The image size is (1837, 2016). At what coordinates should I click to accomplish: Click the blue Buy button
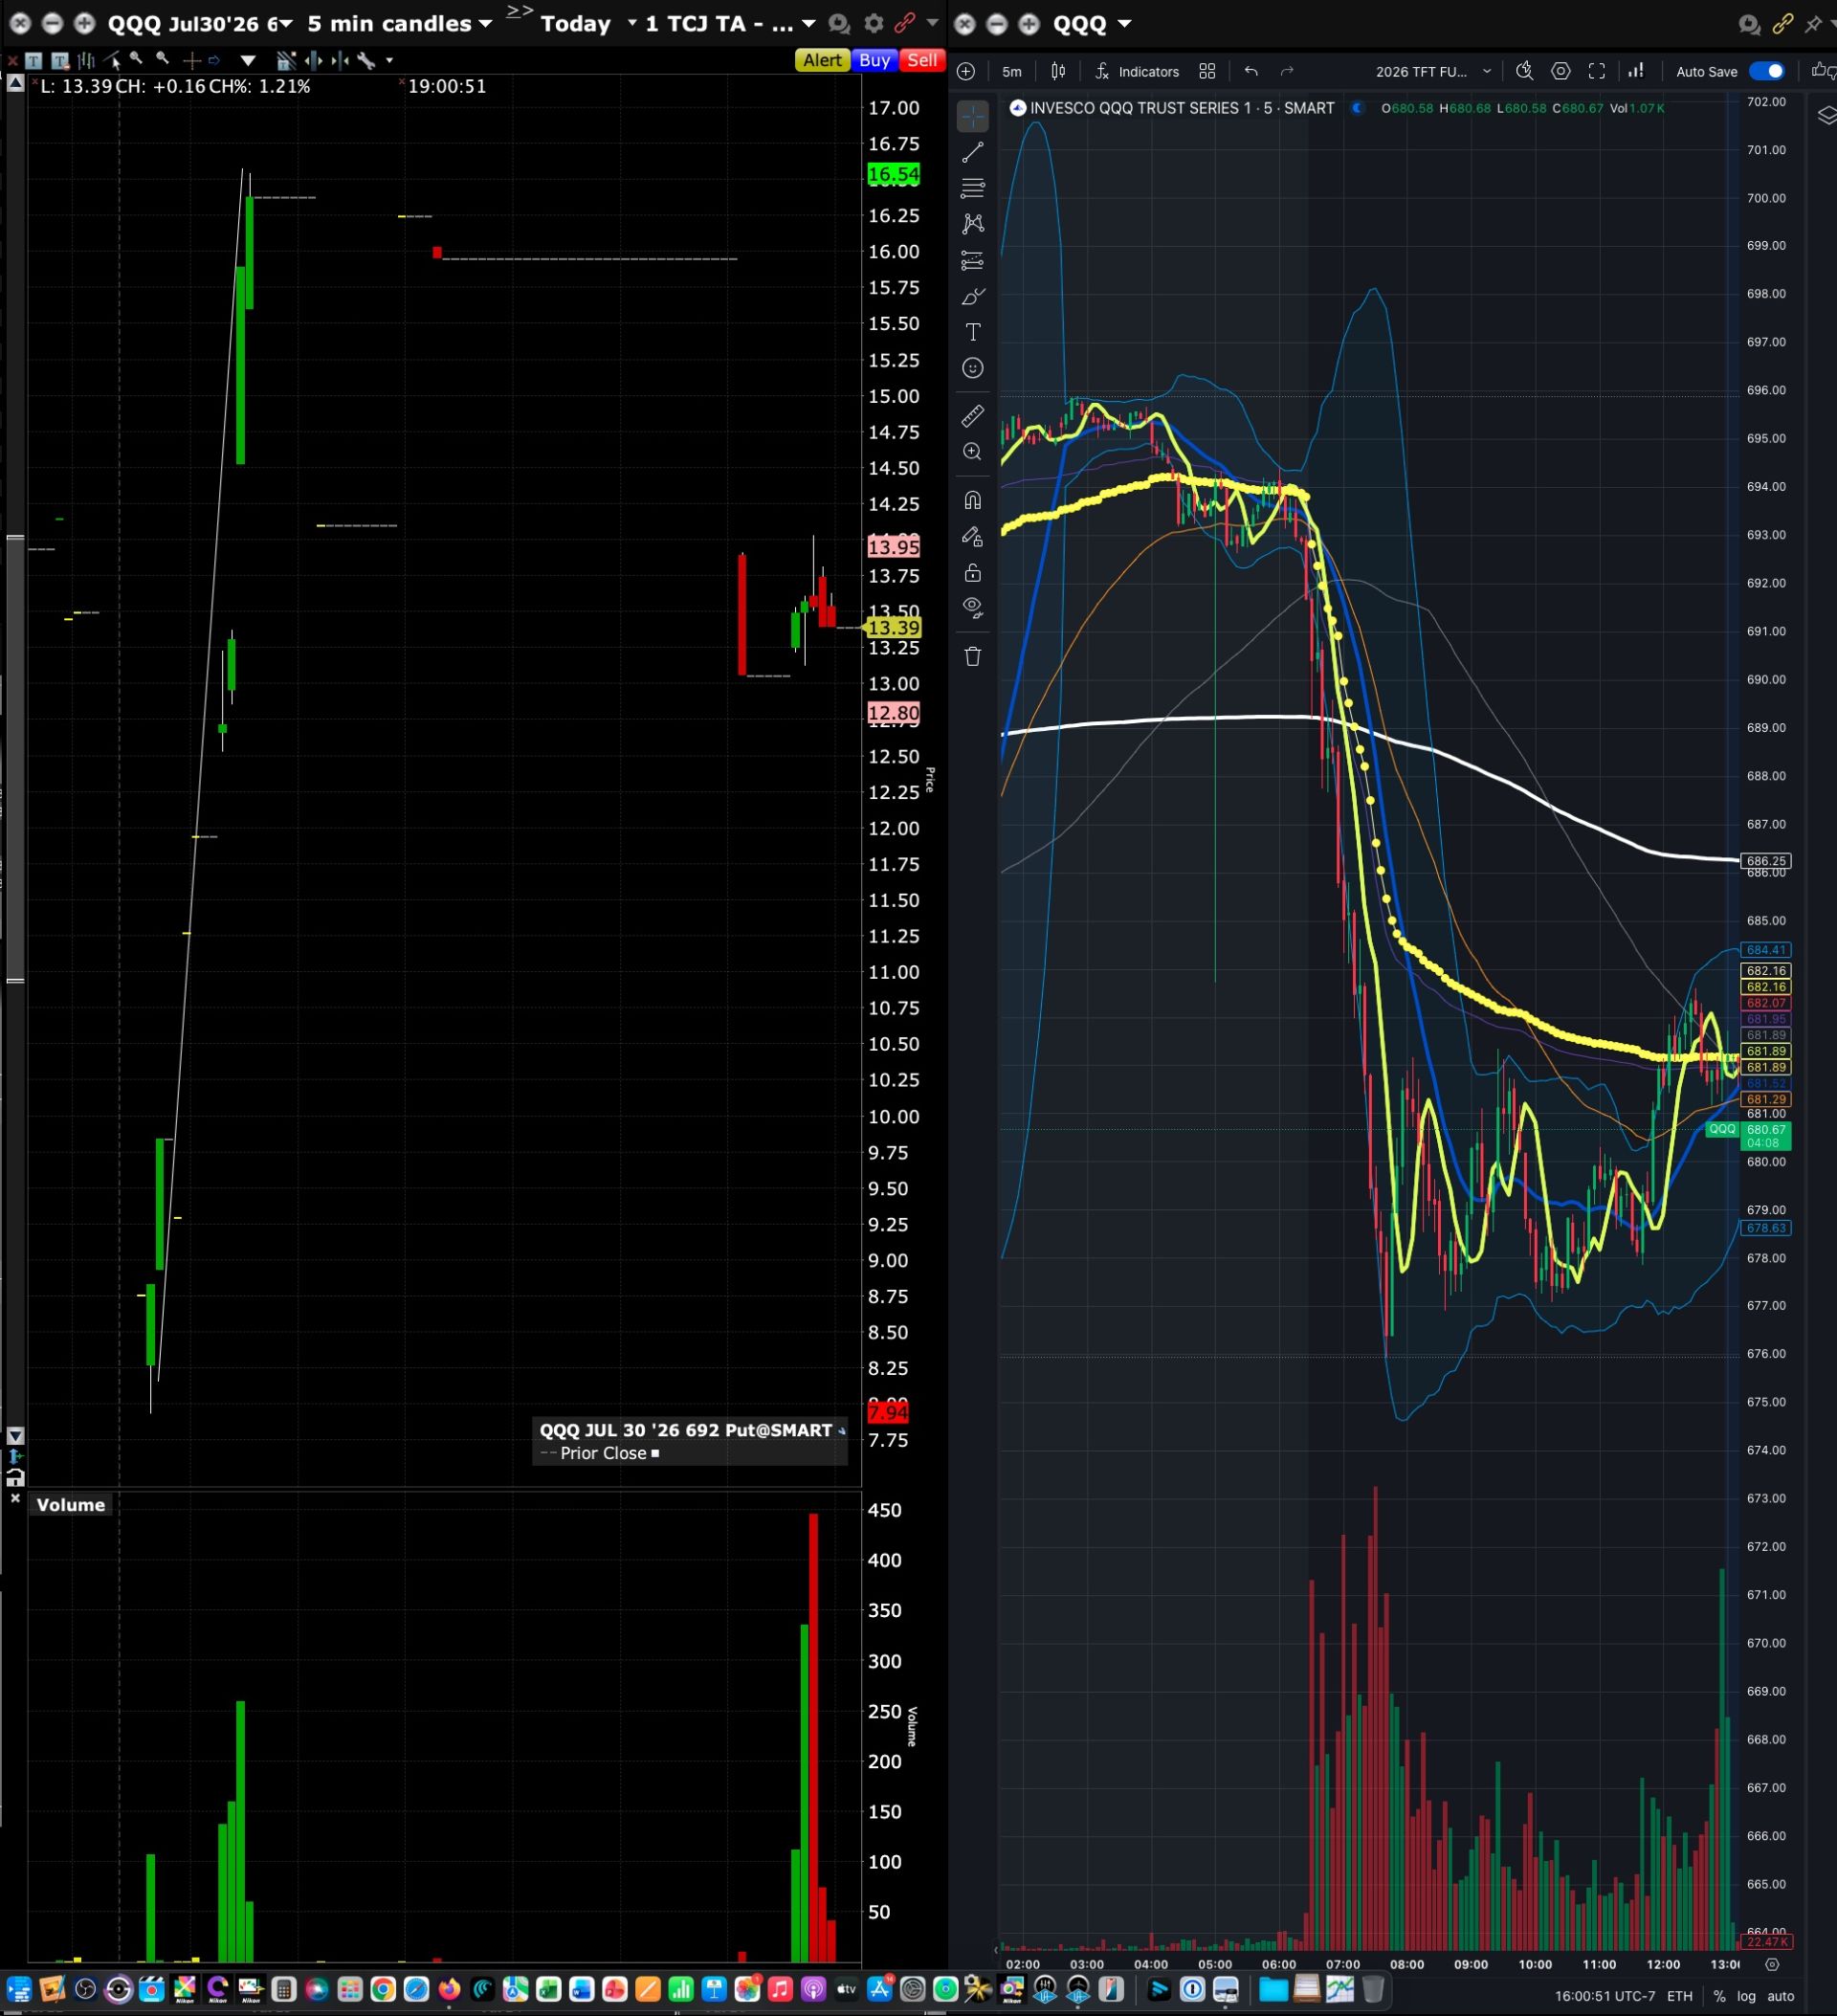pyautogui.click(x=874, y=60)
